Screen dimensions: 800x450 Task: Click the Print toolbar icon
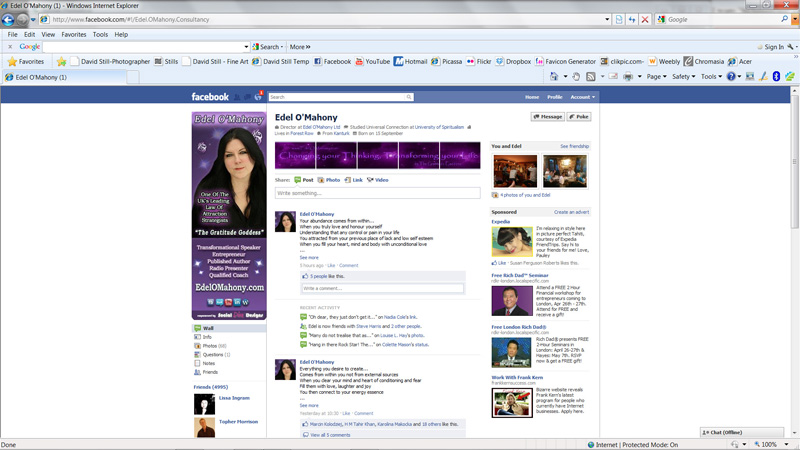point(628,77)
